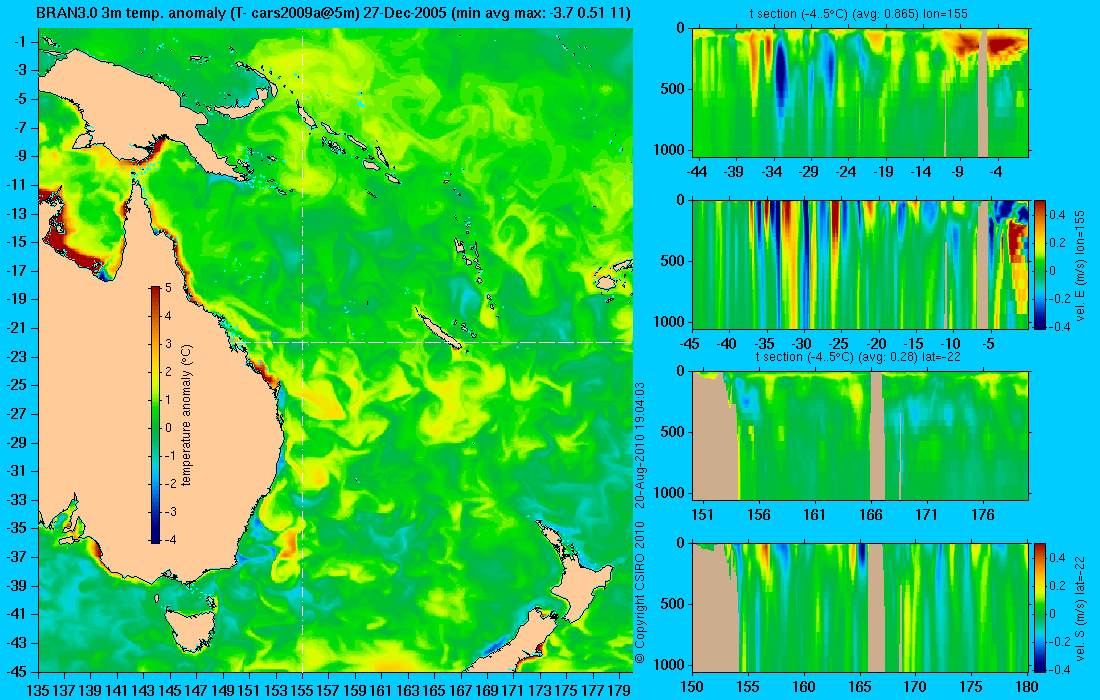Click the '166' tick under lat=-22 temperature plot
The image size is (1100, 700).
coord(871,515)
